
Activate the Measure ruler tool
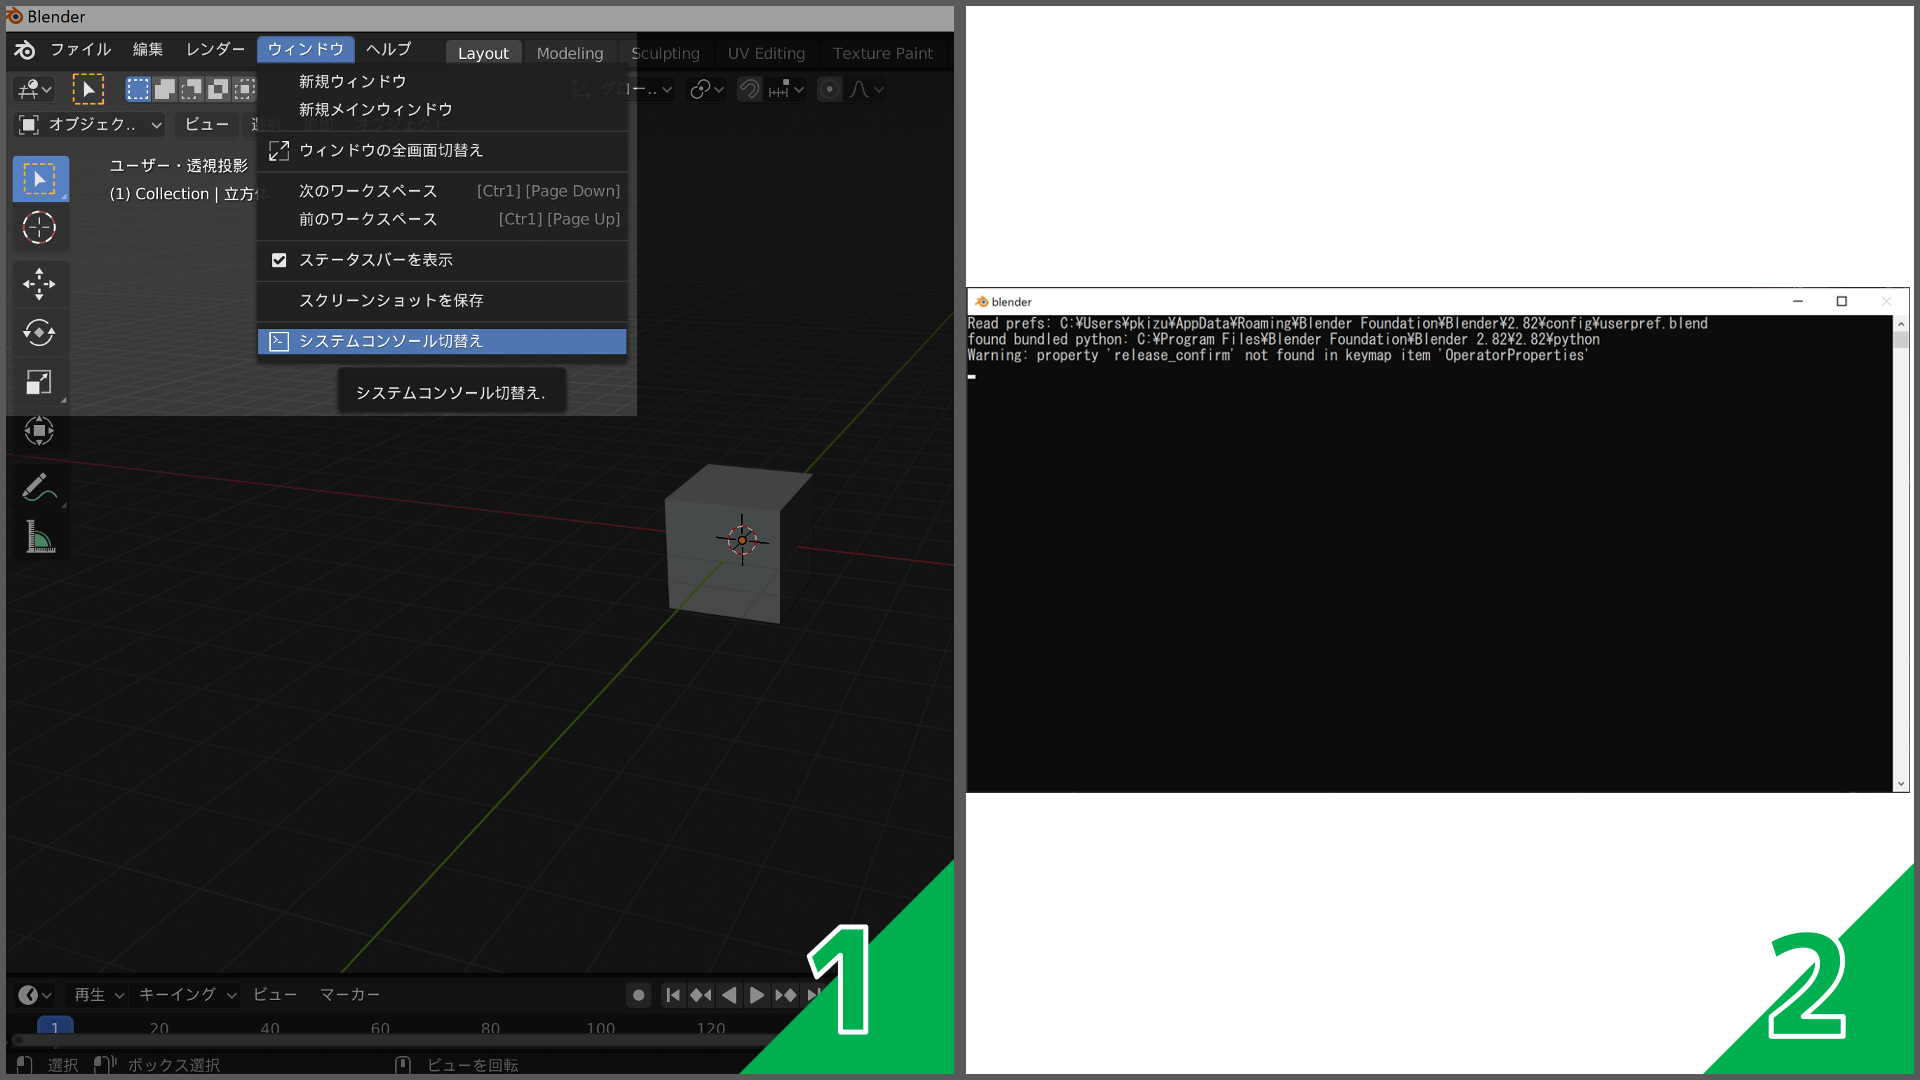[x=40, y=537]
